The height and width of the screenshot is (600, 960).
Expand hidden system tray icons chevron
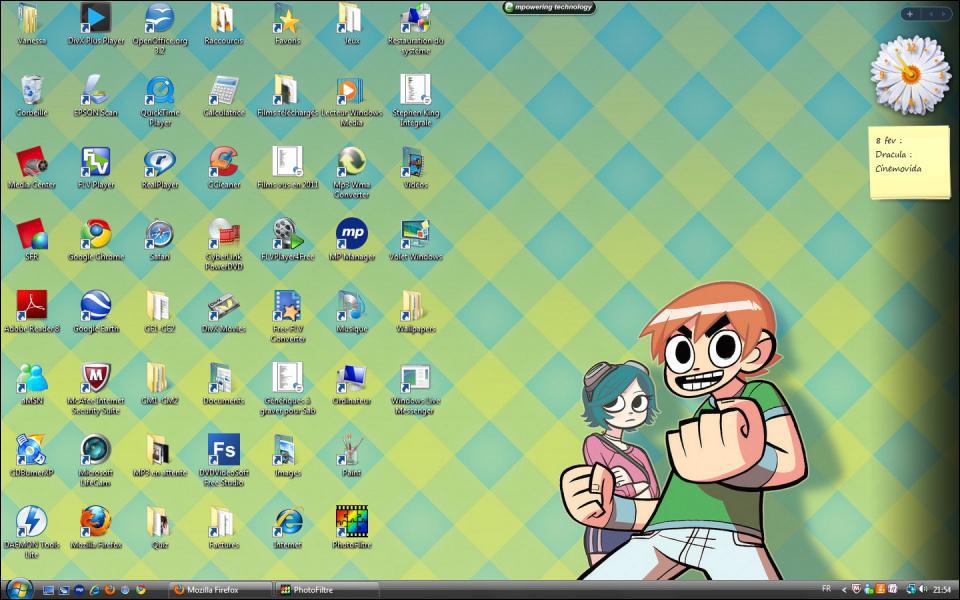[x=844, y=590]
